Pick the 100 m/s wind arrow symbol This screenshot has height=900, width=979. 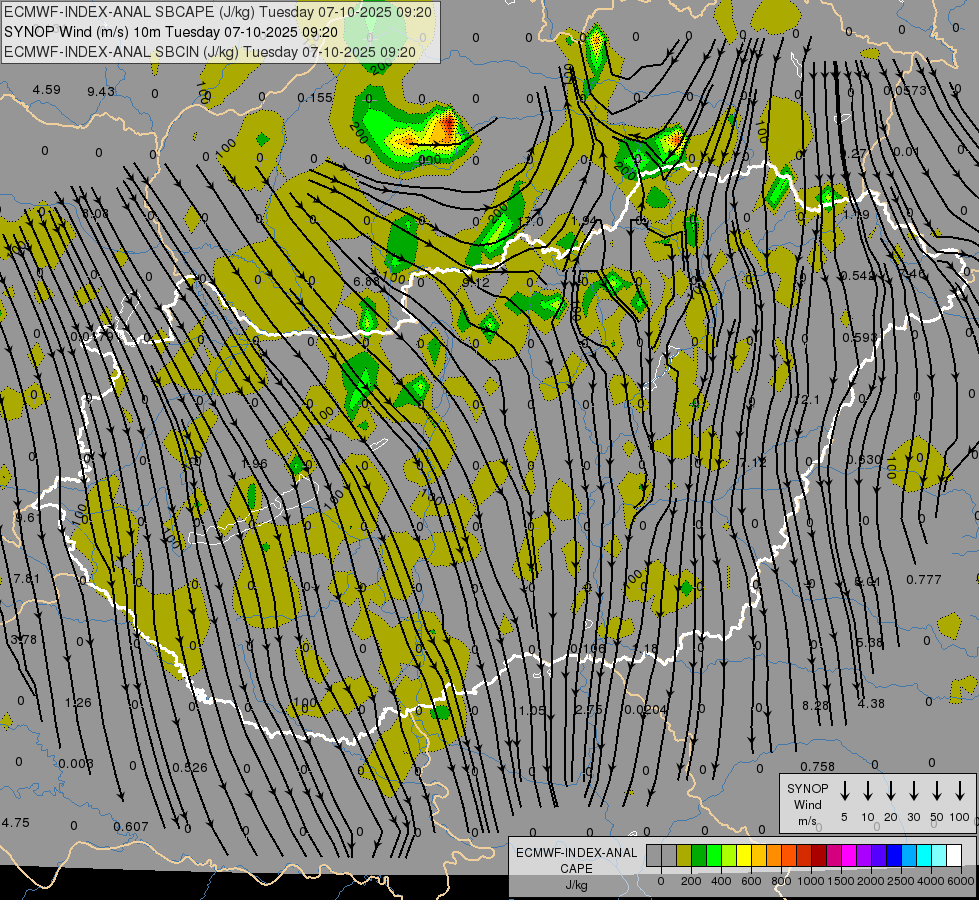[960, 790]
